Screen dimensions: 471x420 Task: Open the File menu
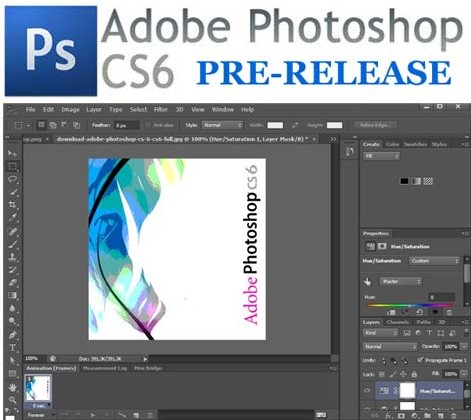[x=31, y=109]
